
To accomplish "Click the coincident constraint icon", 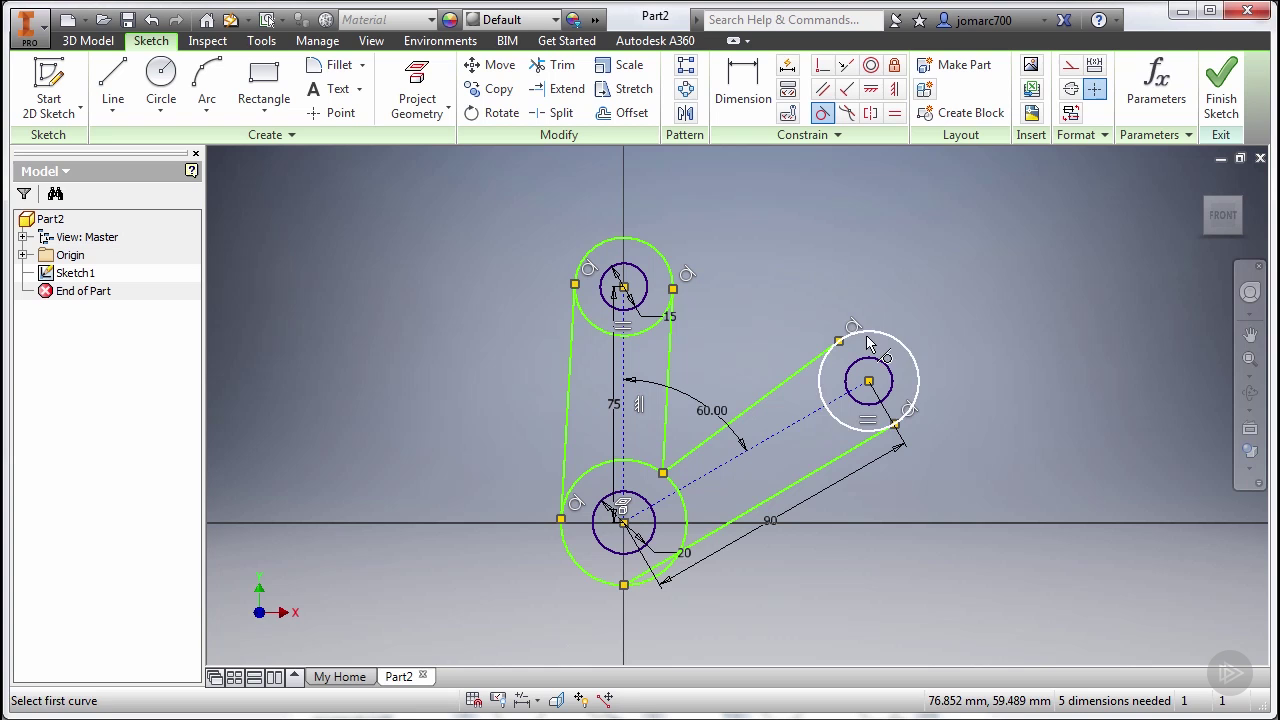I will pyautogui.click(x=823, y=65).
